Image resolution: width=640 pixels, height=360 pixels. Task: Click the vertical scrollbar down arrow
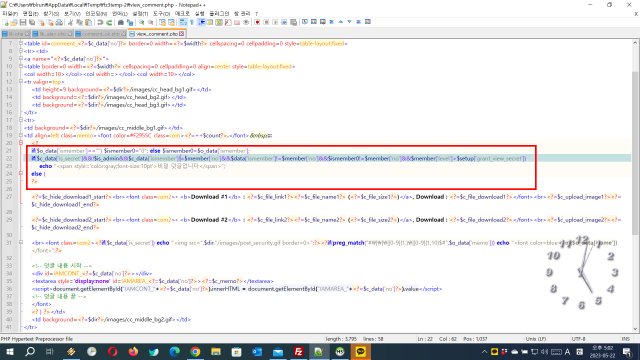pos(635,329)
